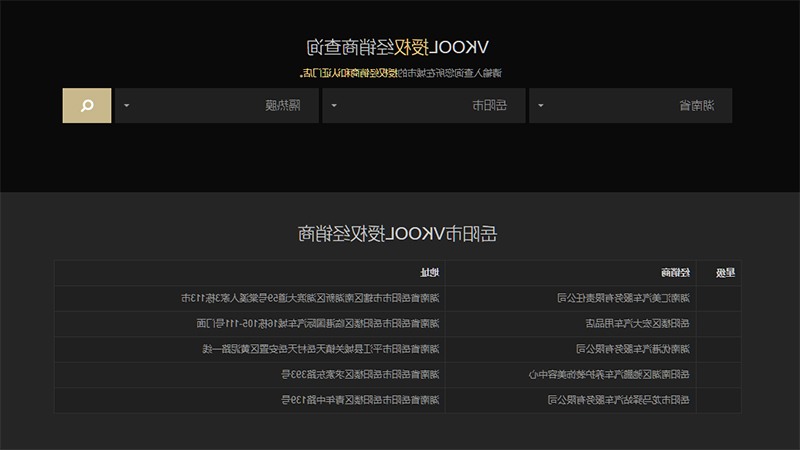Open the product dropdown showing 隔热膜
800x450 pixels.
point(217,106)
